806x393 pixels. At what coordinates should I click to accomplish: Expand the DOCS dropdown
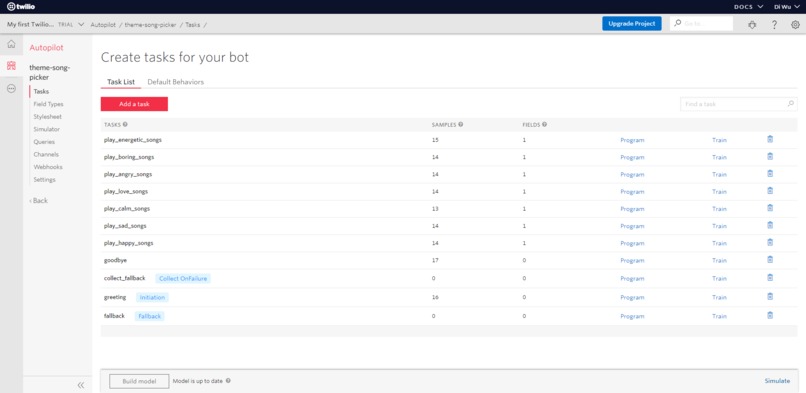[748, 7]
